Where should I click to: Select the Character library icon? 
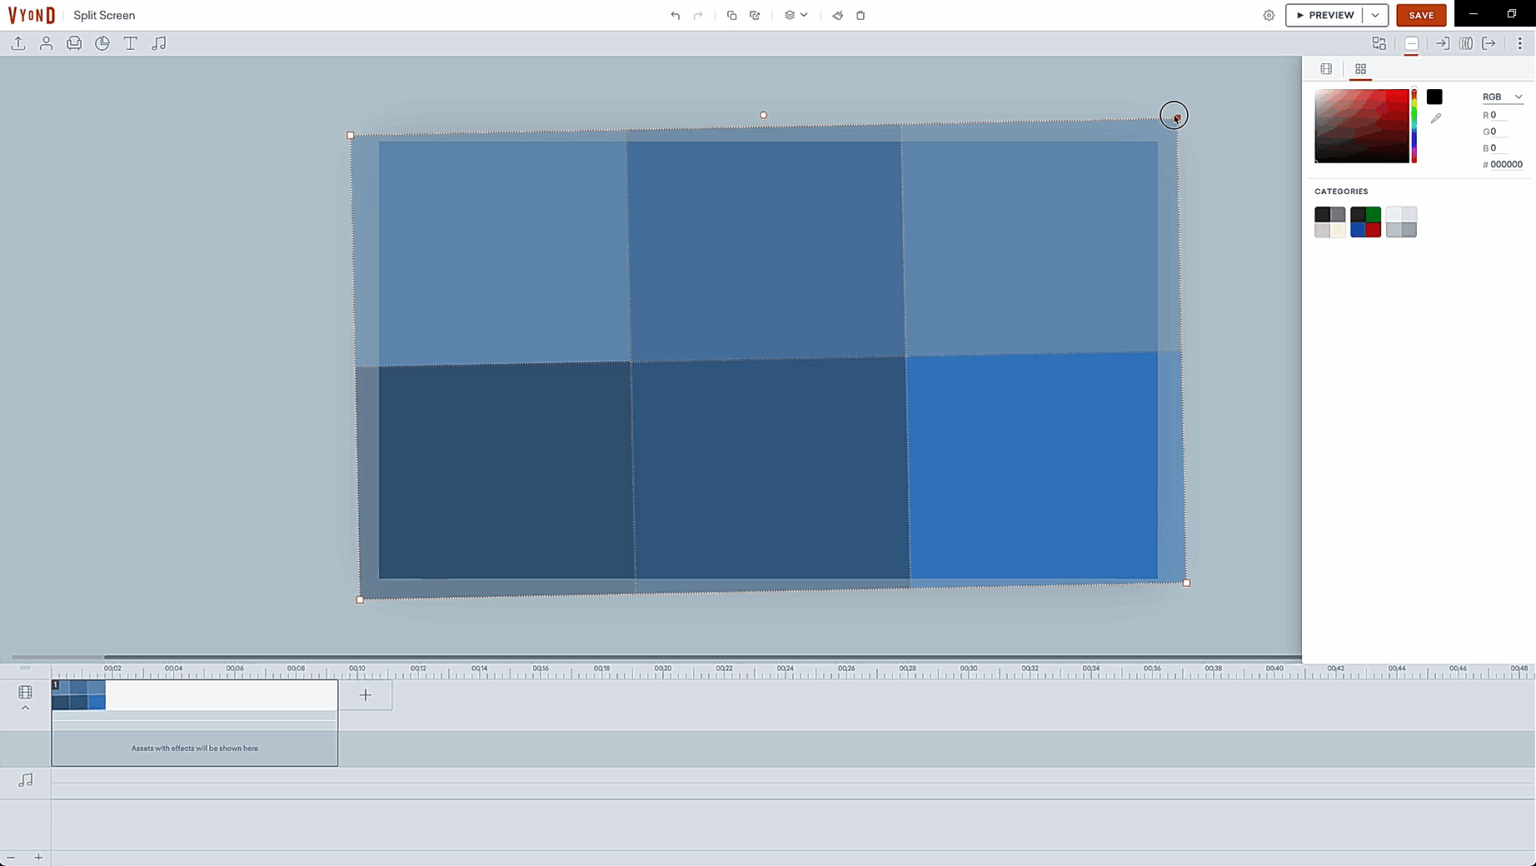46,43
